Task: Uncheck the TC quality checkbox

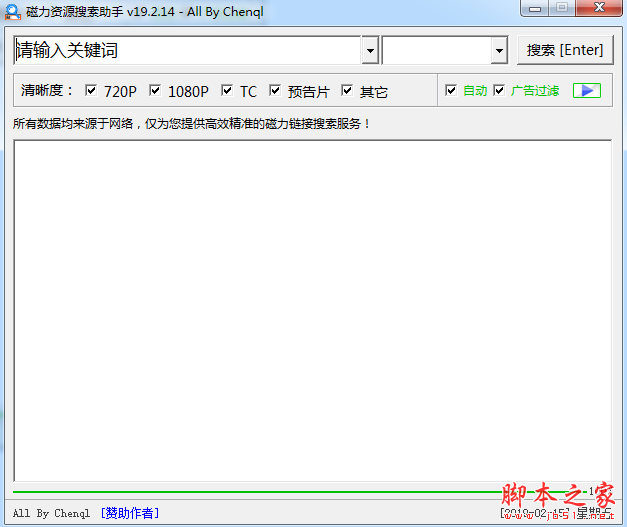Action: (227, 90)
